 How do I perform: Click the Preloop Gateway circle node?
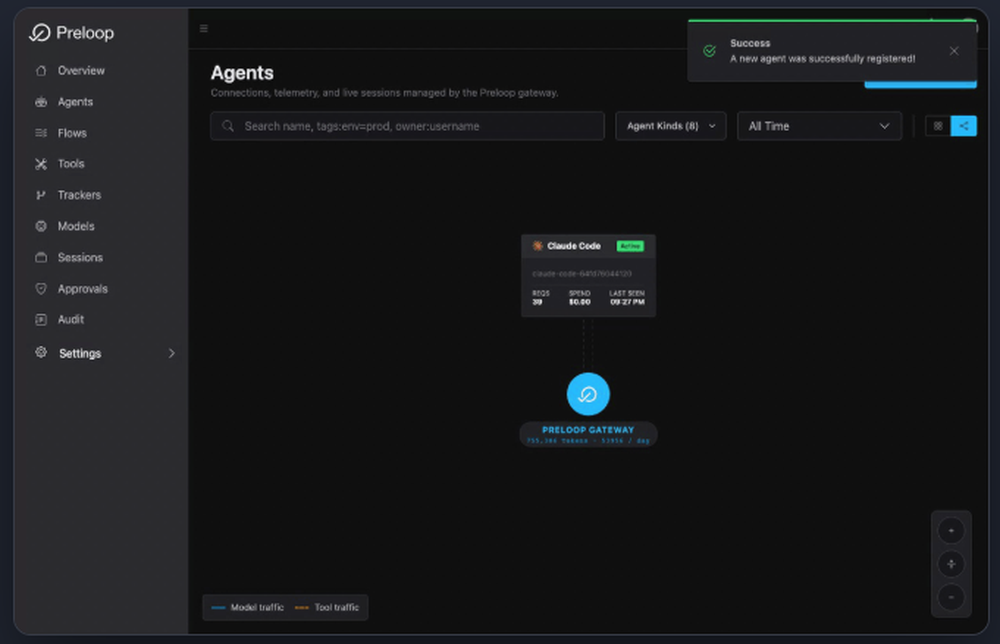click(588, 394)
